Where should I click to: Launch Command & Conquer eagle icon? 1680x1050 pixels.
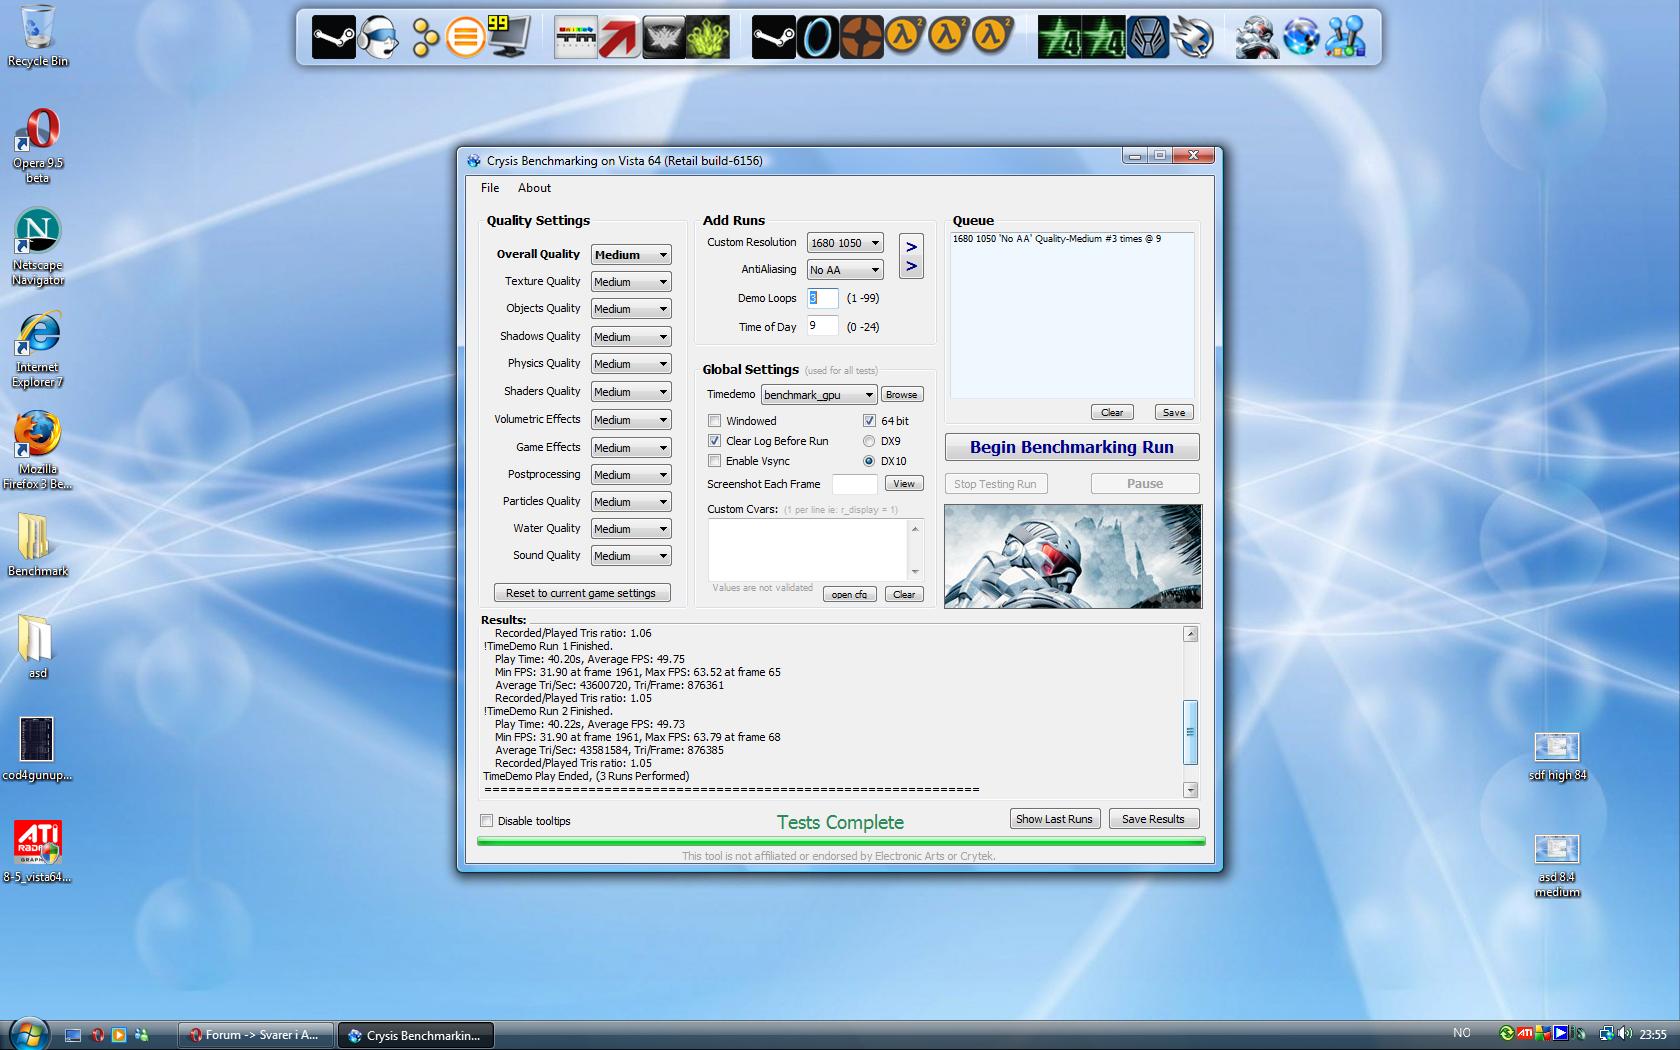(1192, 38)
